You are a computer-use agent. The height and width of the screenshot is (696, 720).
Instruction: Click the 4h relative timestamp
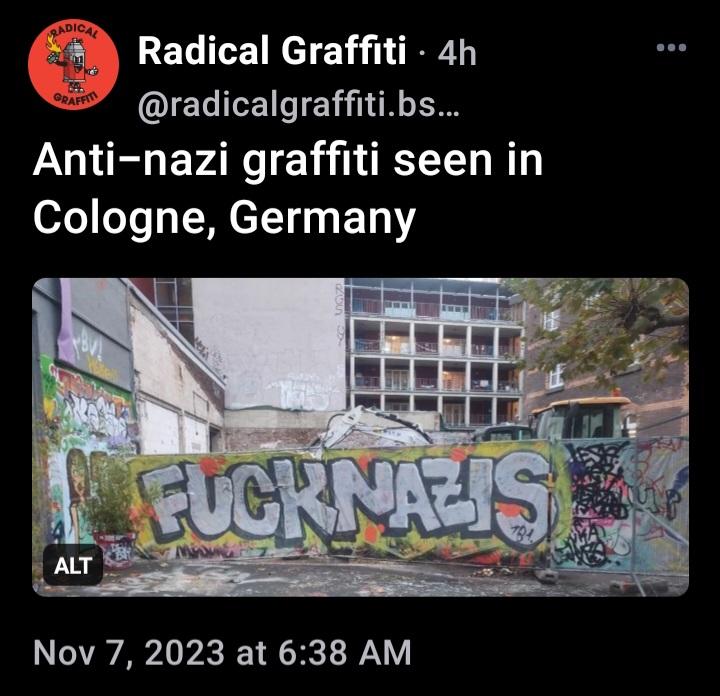pos(457,53)
